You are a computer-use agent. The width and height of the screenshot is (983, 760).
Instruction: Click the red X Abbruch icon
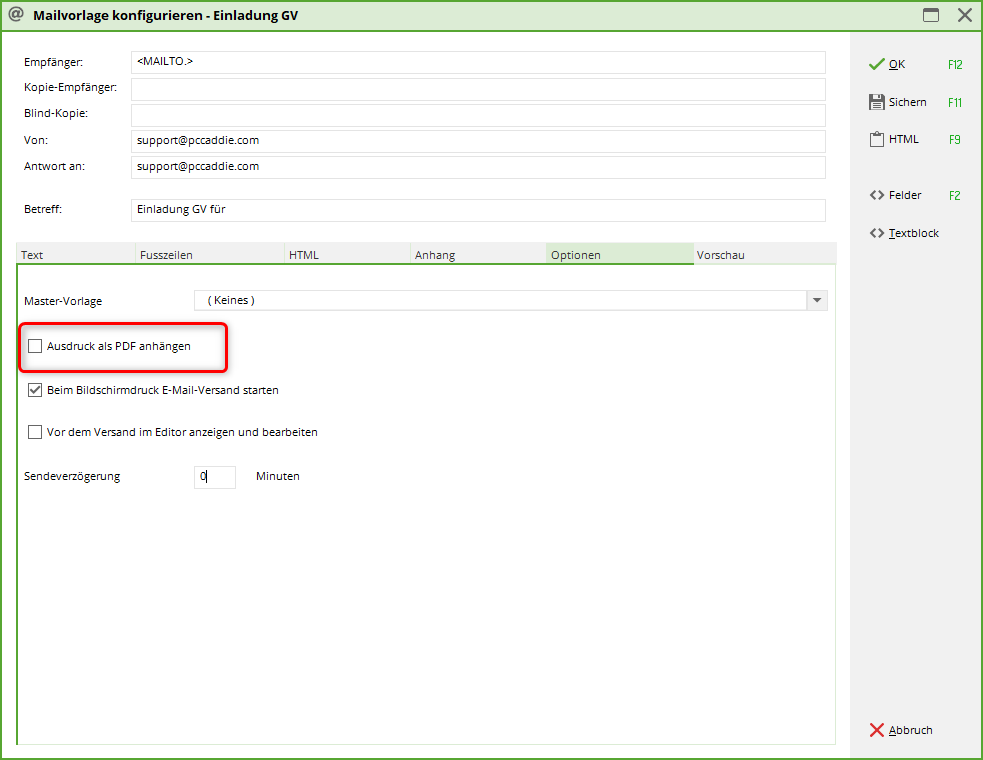(876, 730)
